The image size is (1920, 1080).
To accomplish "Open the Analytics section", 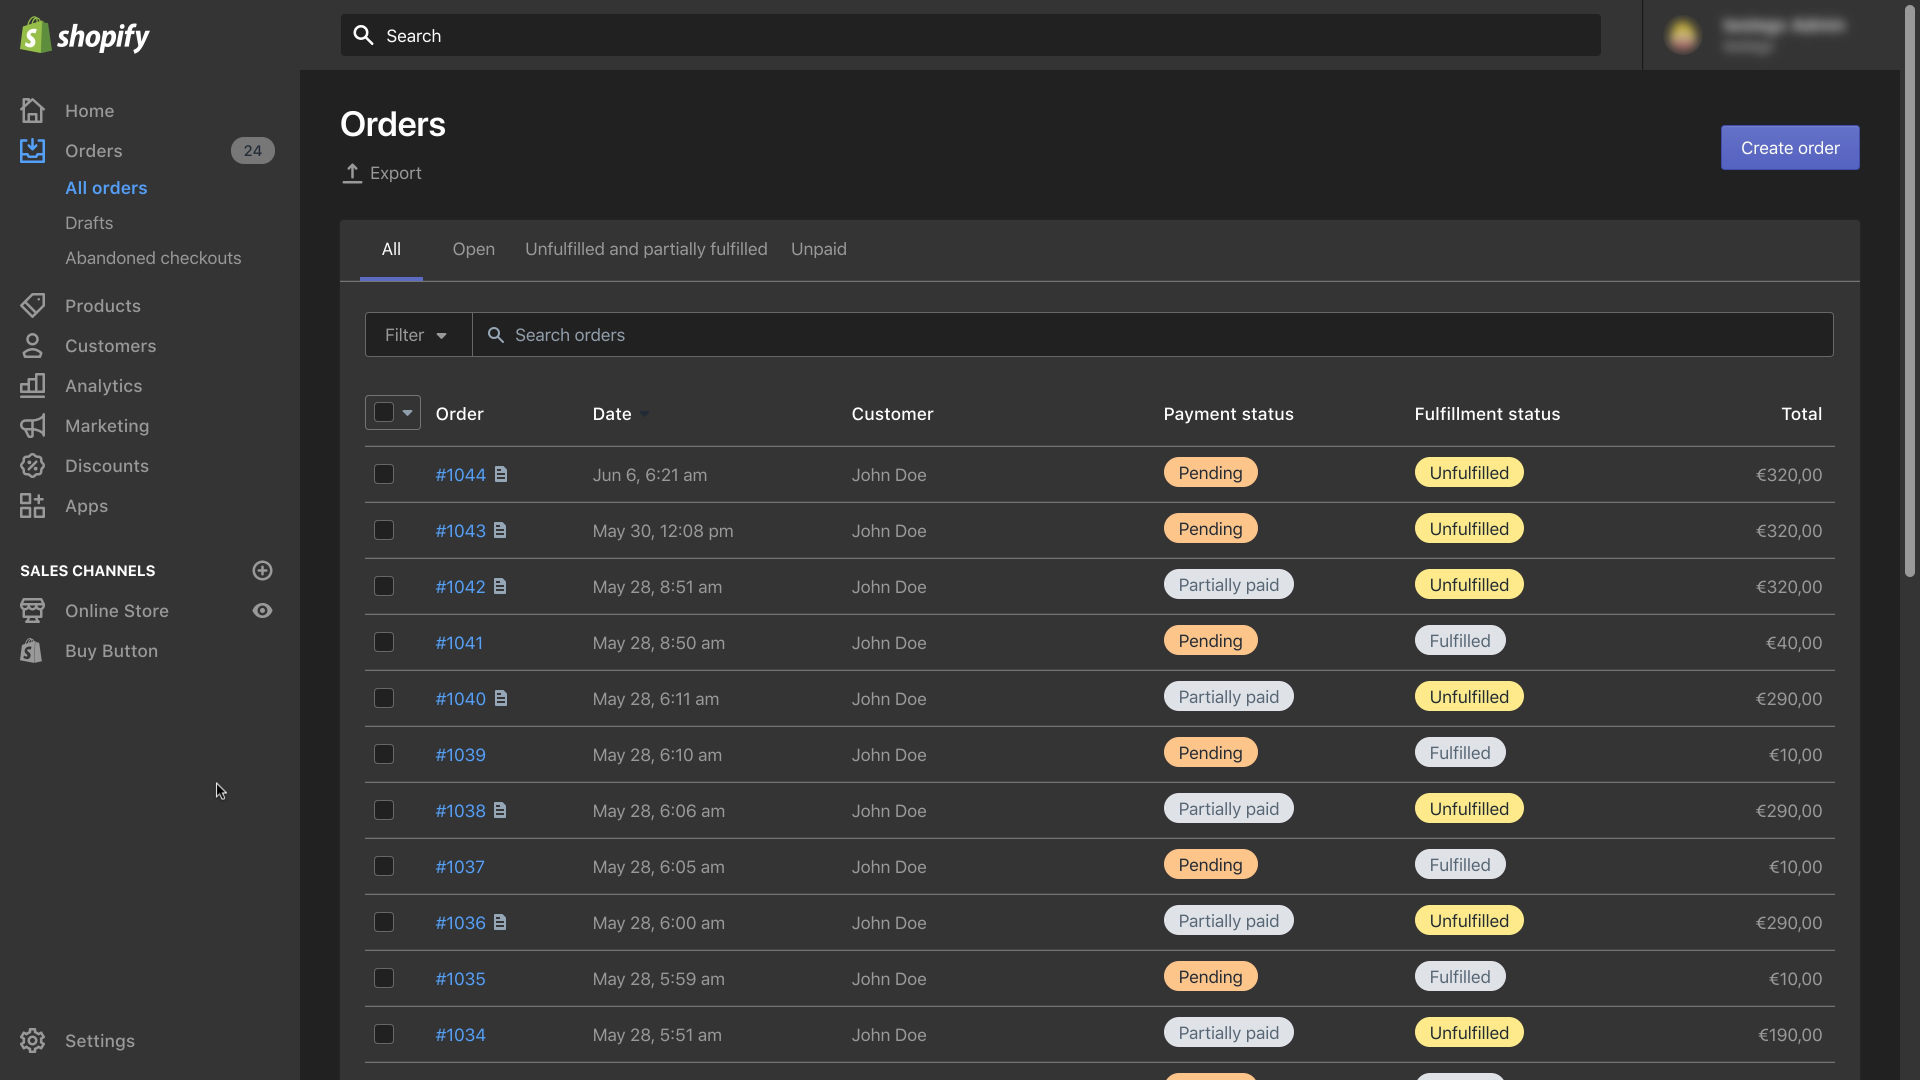I will click(x=102, y=385).
